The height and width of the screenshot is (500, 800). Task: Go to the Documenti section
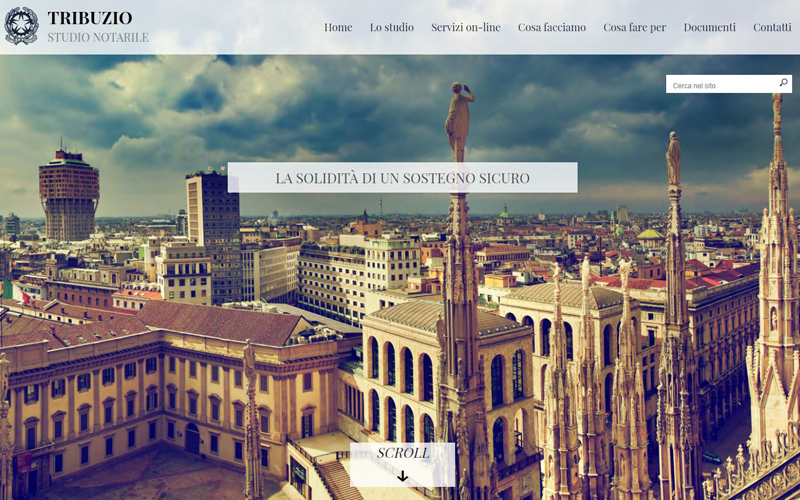710,28
